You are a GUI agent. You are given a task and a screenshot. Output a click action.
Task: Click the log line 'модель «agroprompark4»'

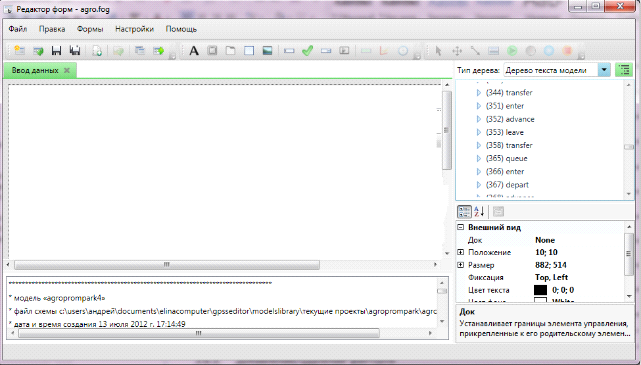click(x=57, y=298)
